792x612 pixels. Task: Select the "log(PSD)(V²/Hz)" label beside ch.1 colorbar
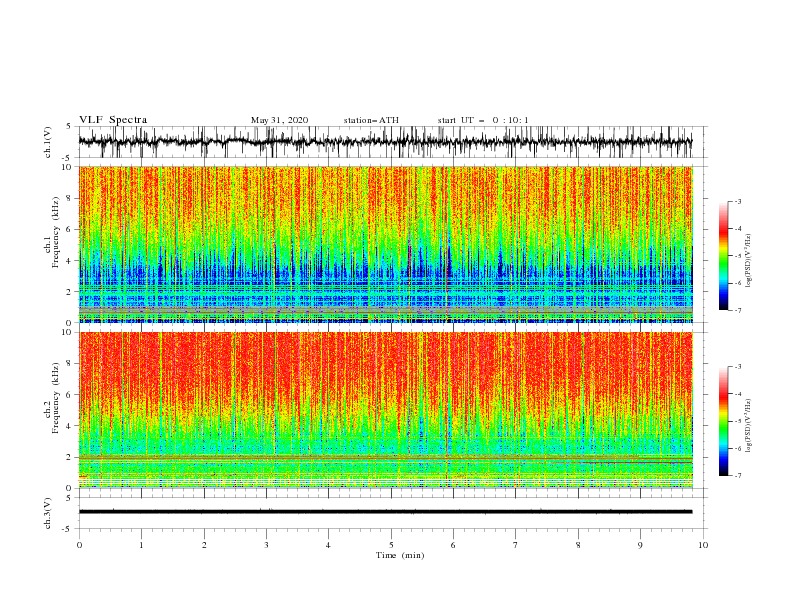click(749, 261)
